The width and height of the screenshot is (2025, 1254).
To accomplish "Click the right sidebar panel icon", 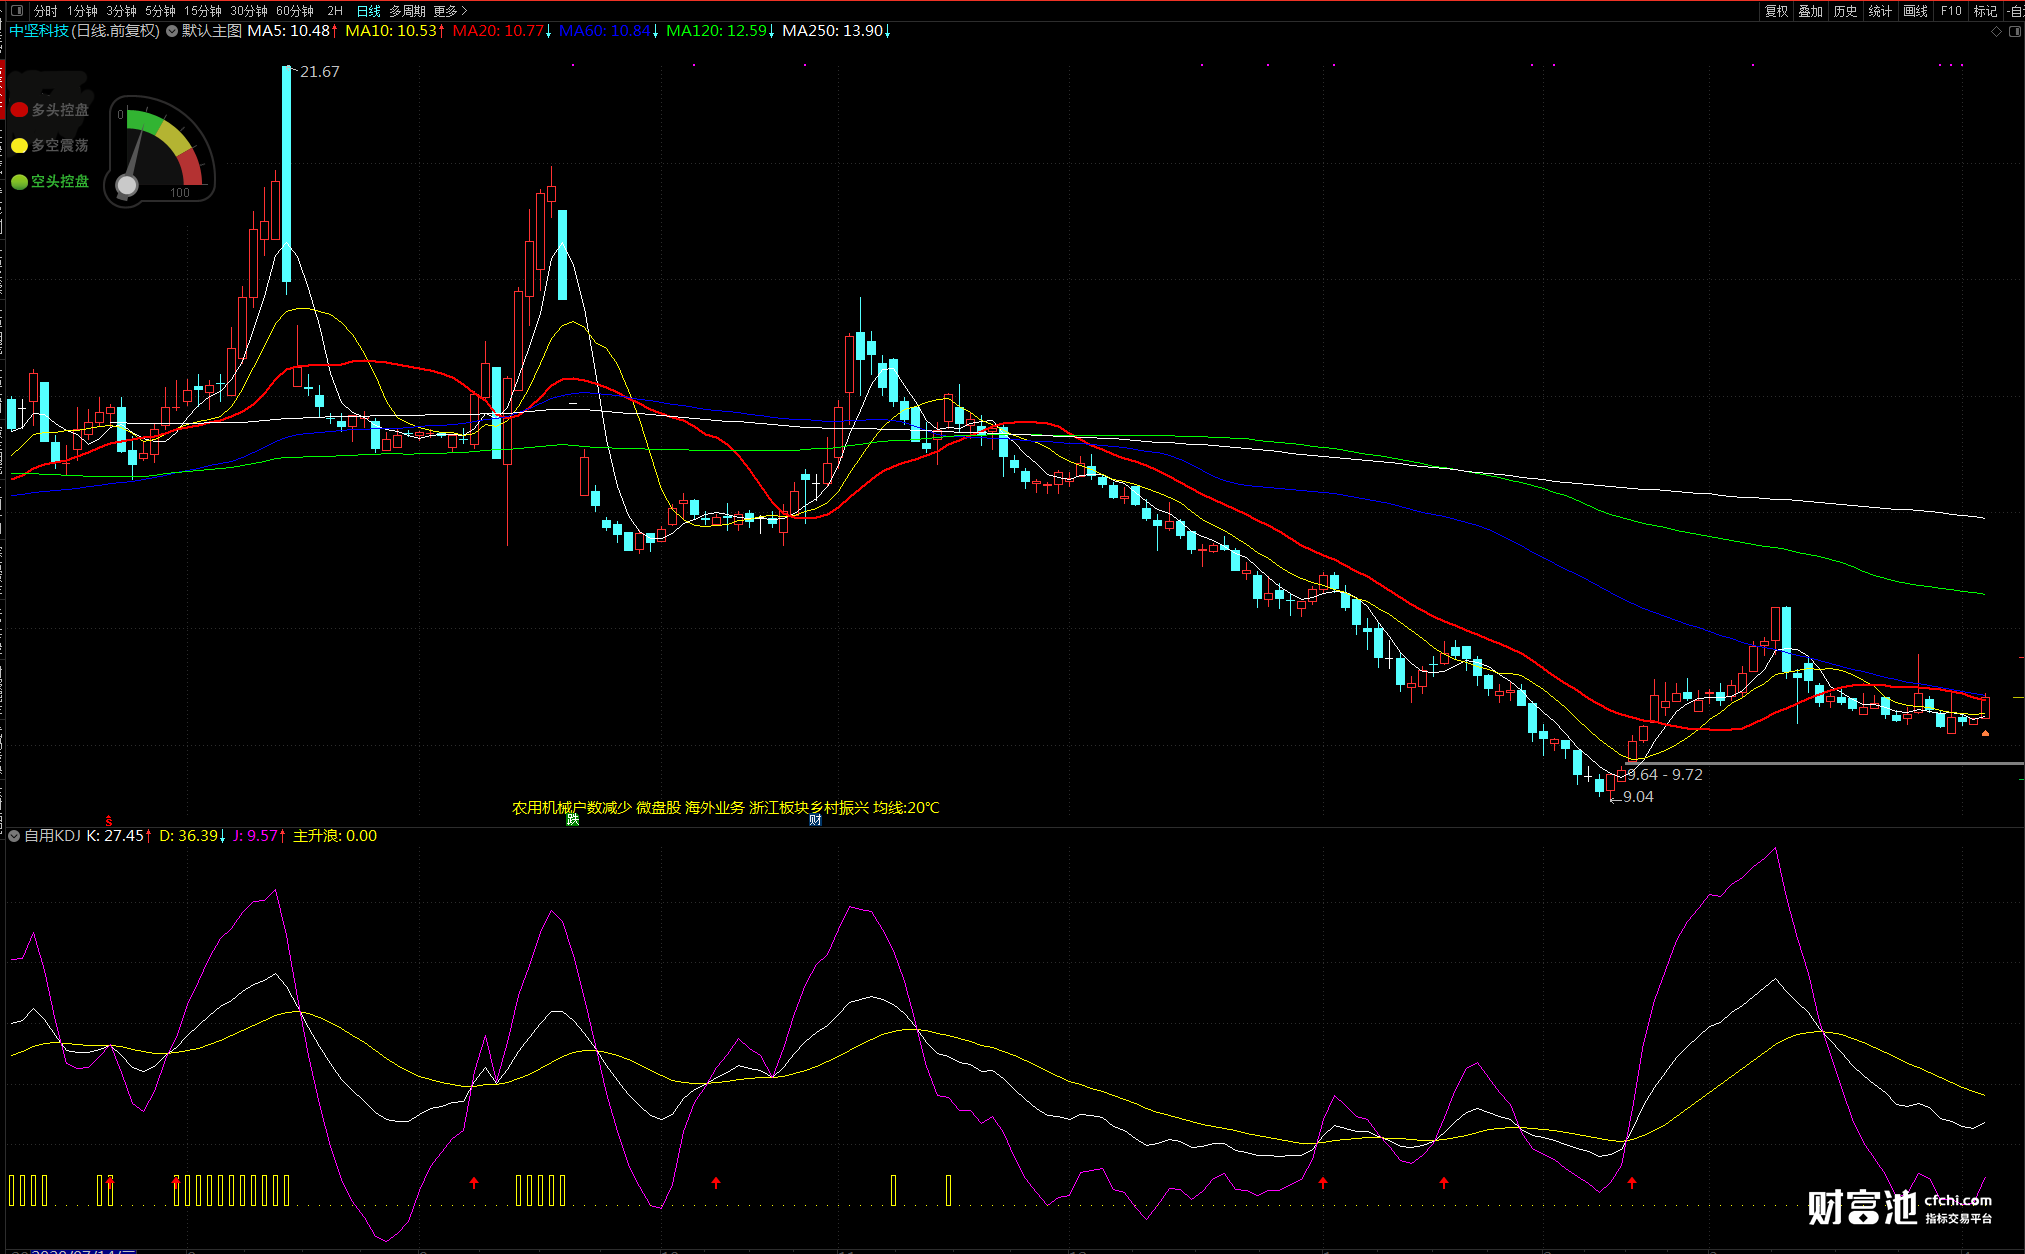I will click(2016, 31).
